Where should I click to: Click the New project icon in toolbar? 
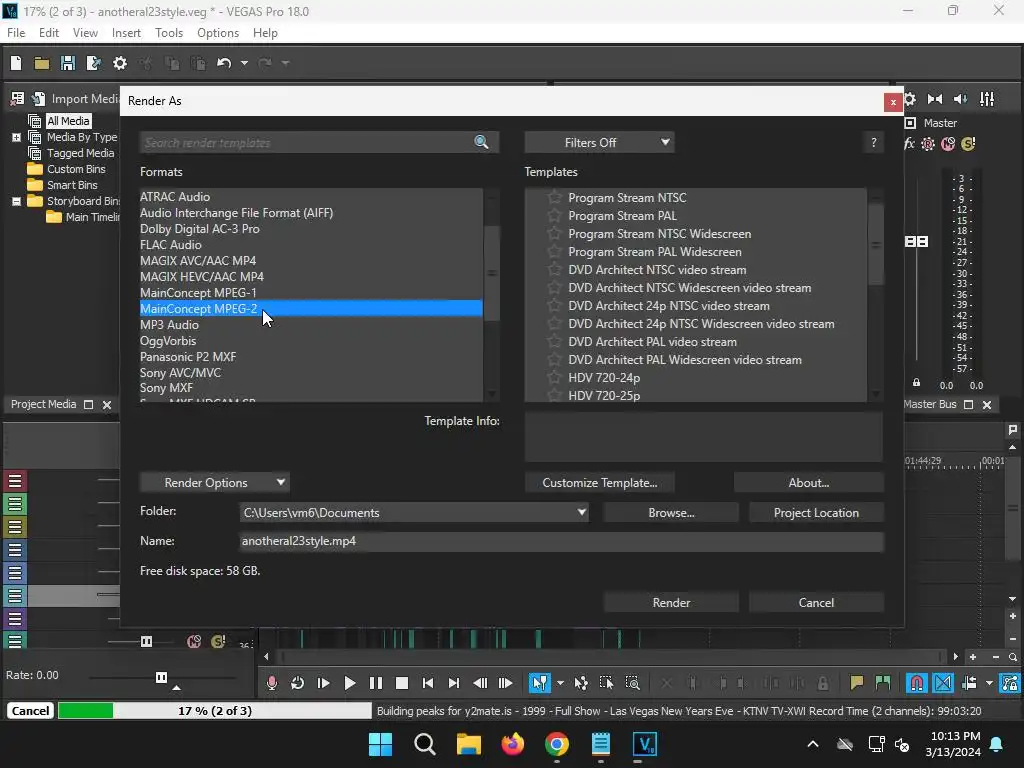coord(16,63)
